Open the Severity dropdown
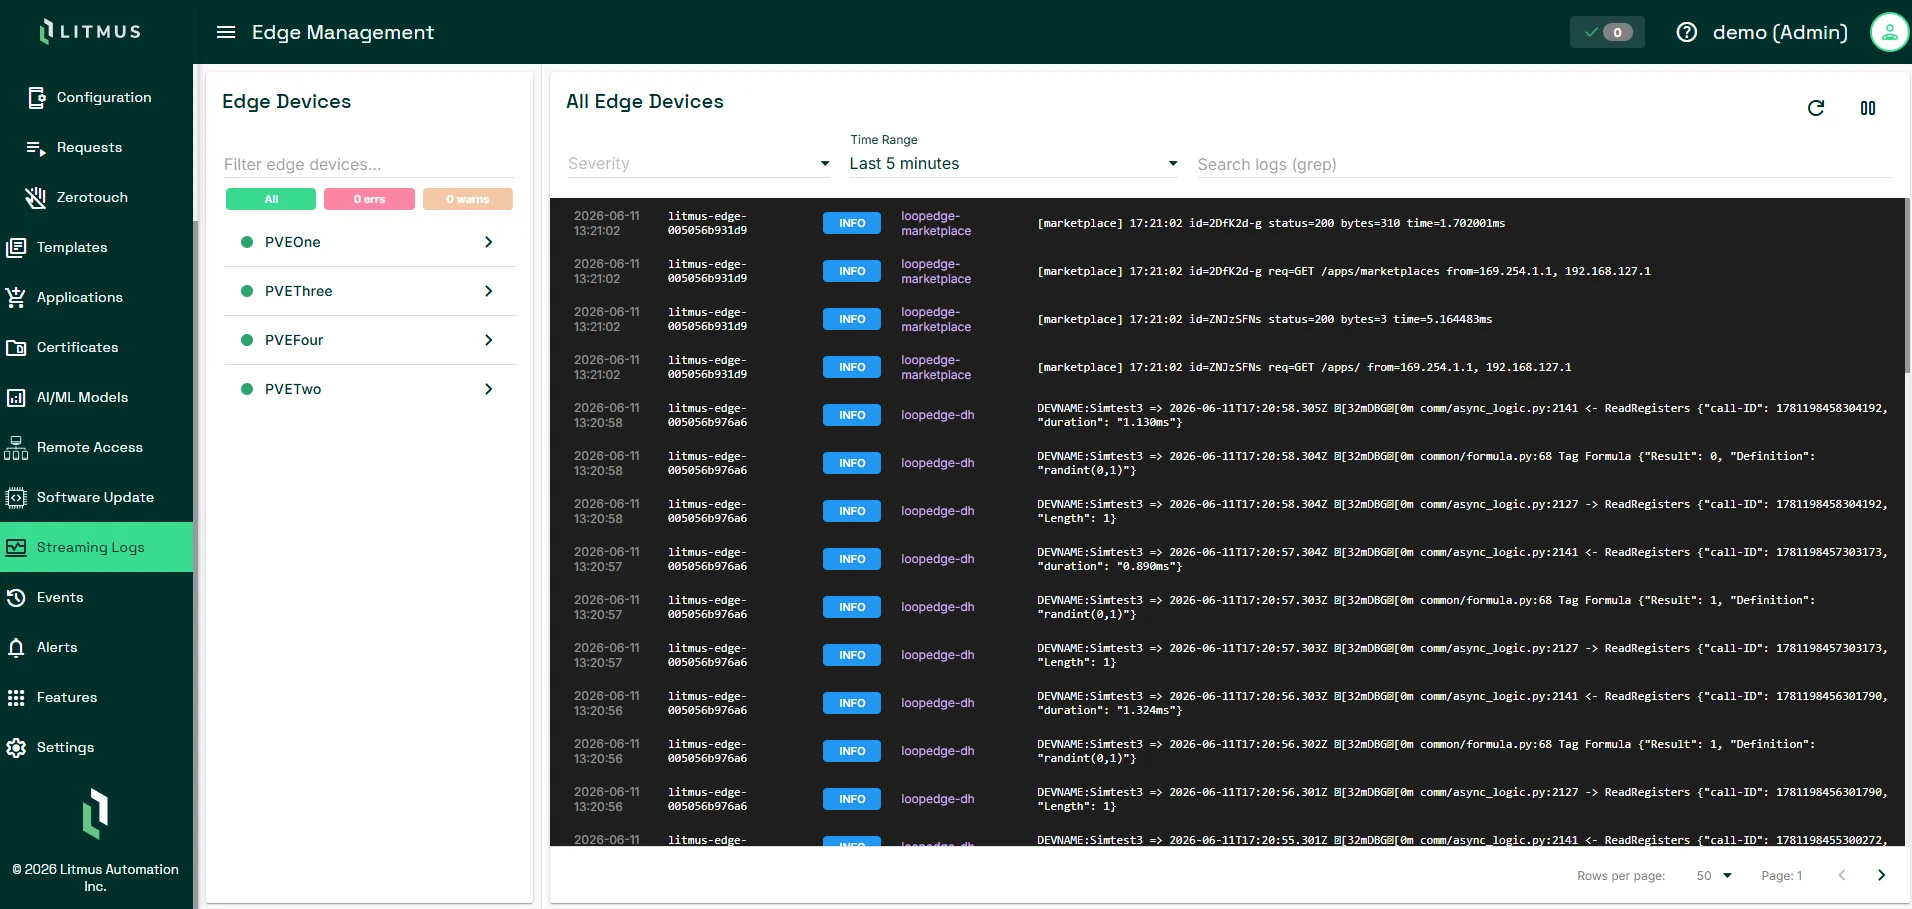 coord(698,164)
